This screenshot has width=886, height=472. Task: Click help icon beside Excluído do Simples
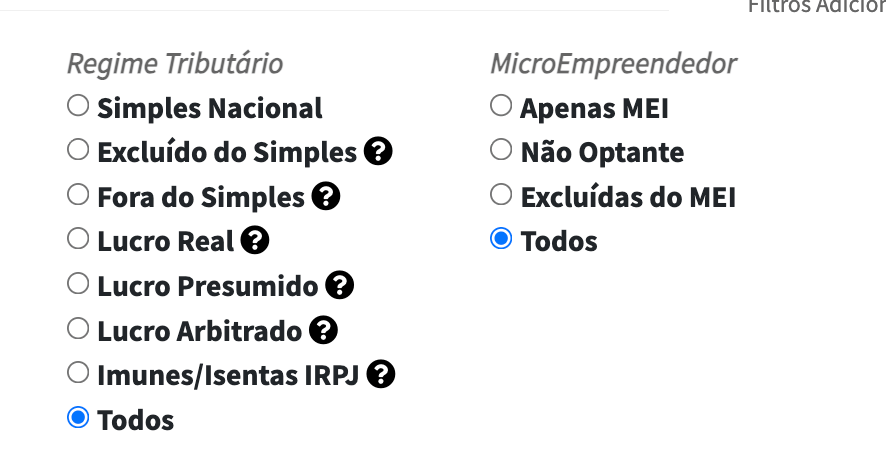click(378, 152)
